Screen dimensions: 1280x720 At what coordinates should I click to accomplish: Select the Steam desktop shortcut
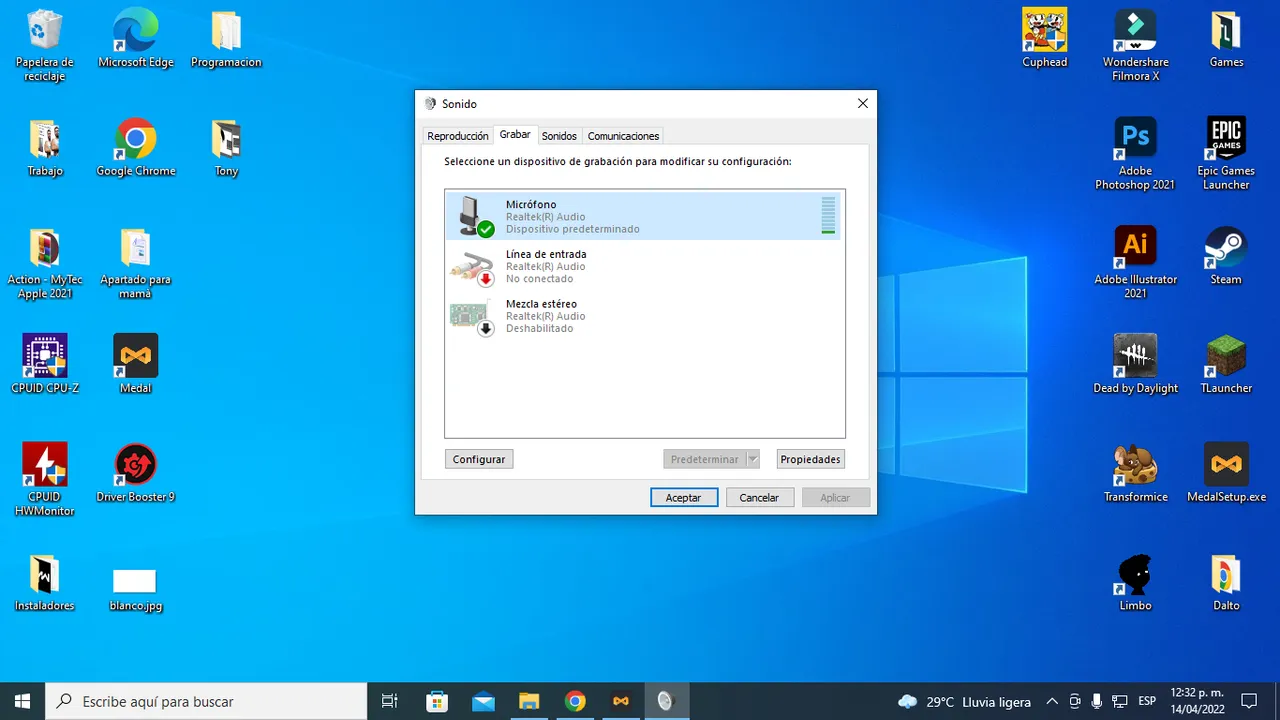point(1226,257)
